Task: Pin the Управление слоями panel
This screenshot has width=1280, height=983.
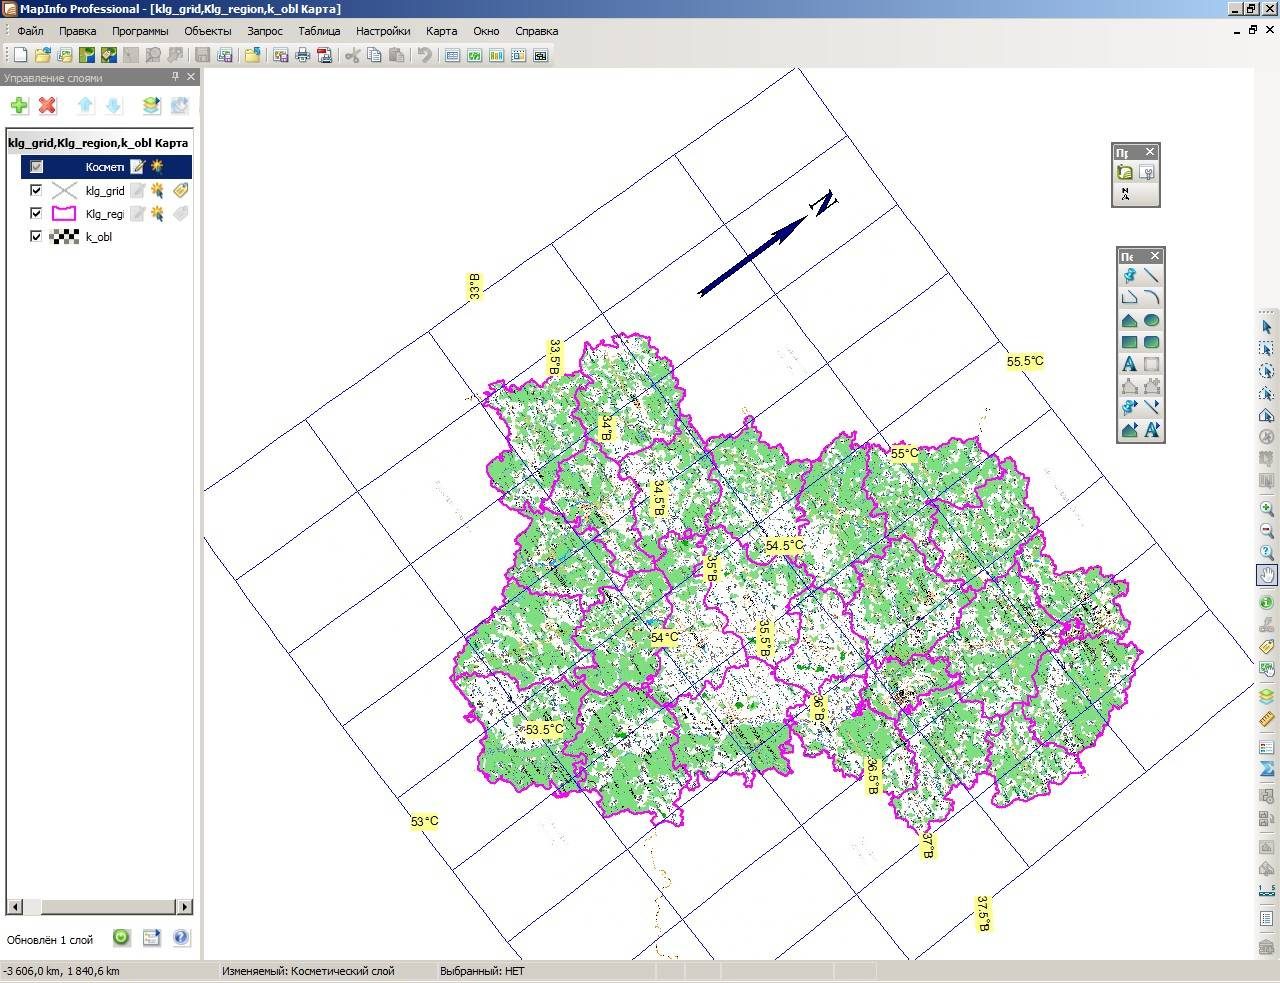Action: coord(176,77)
